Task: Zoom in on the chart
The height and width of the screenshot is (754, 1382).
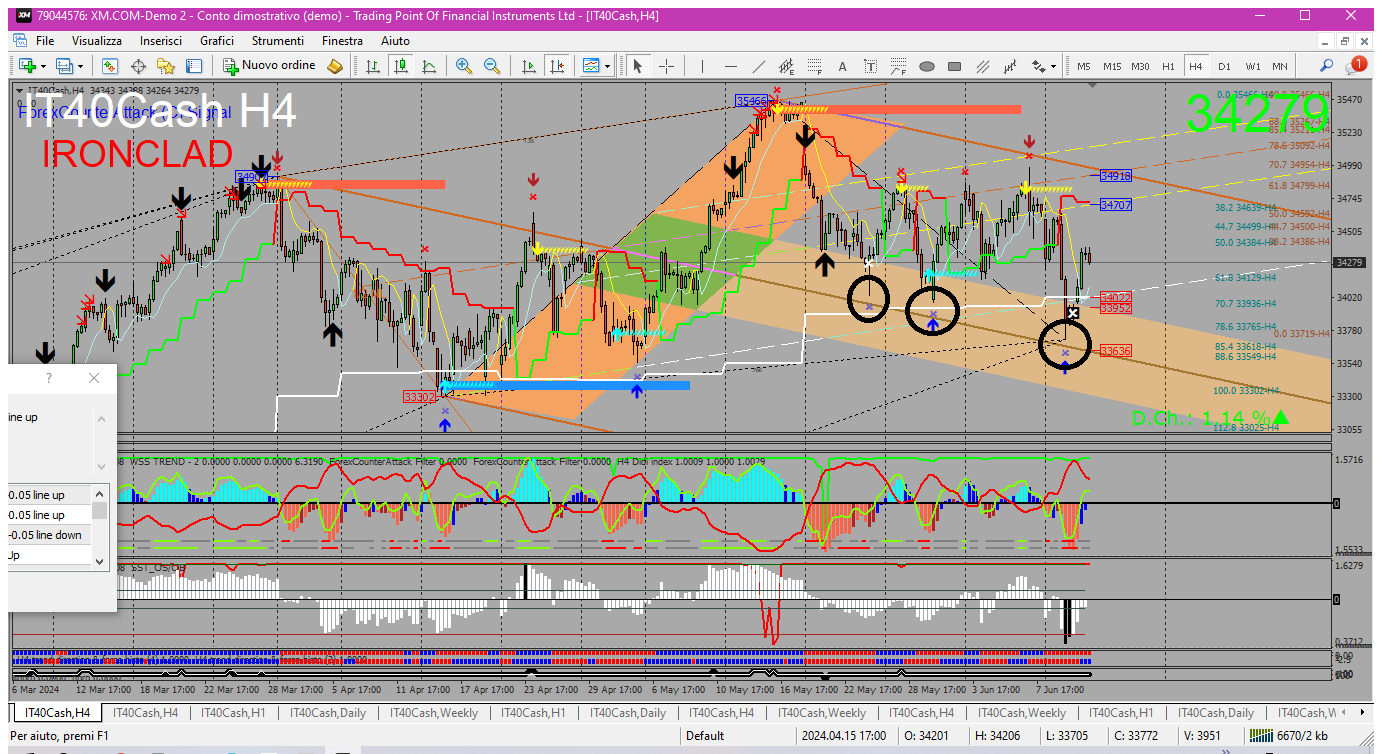Action: [x=464, y=66]
